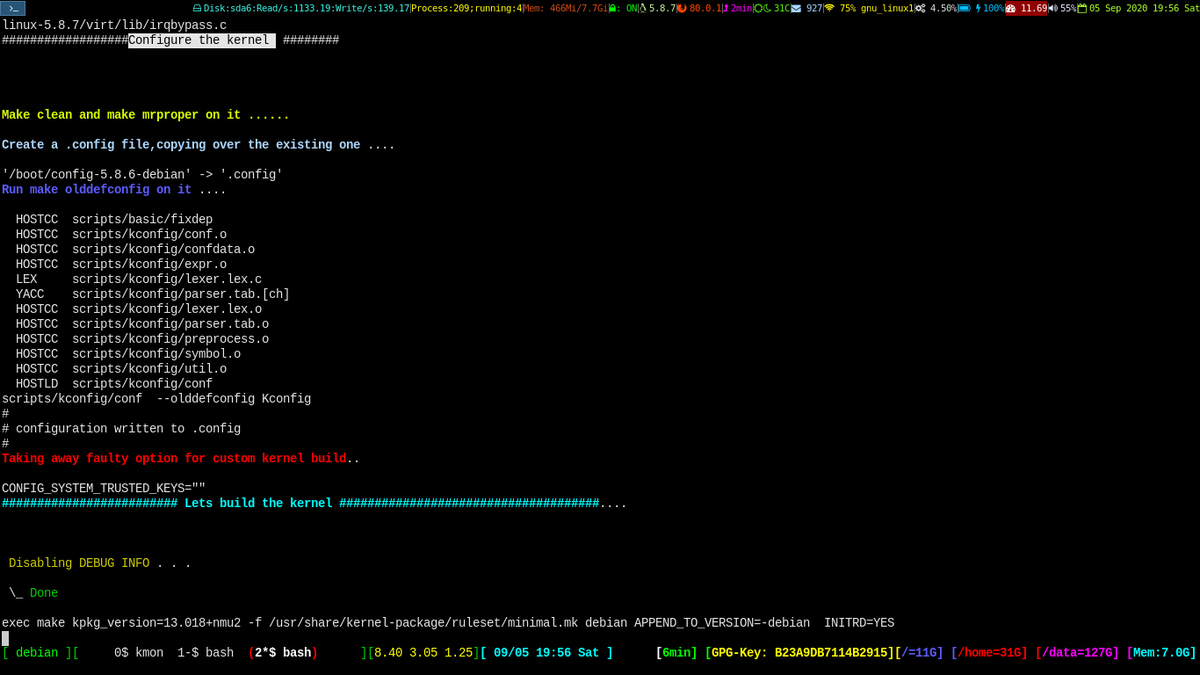Screen dimensions: 1200x675
Task: Click the 19:56 Sat clock in top bar
Action: (x=1176, y=8)
